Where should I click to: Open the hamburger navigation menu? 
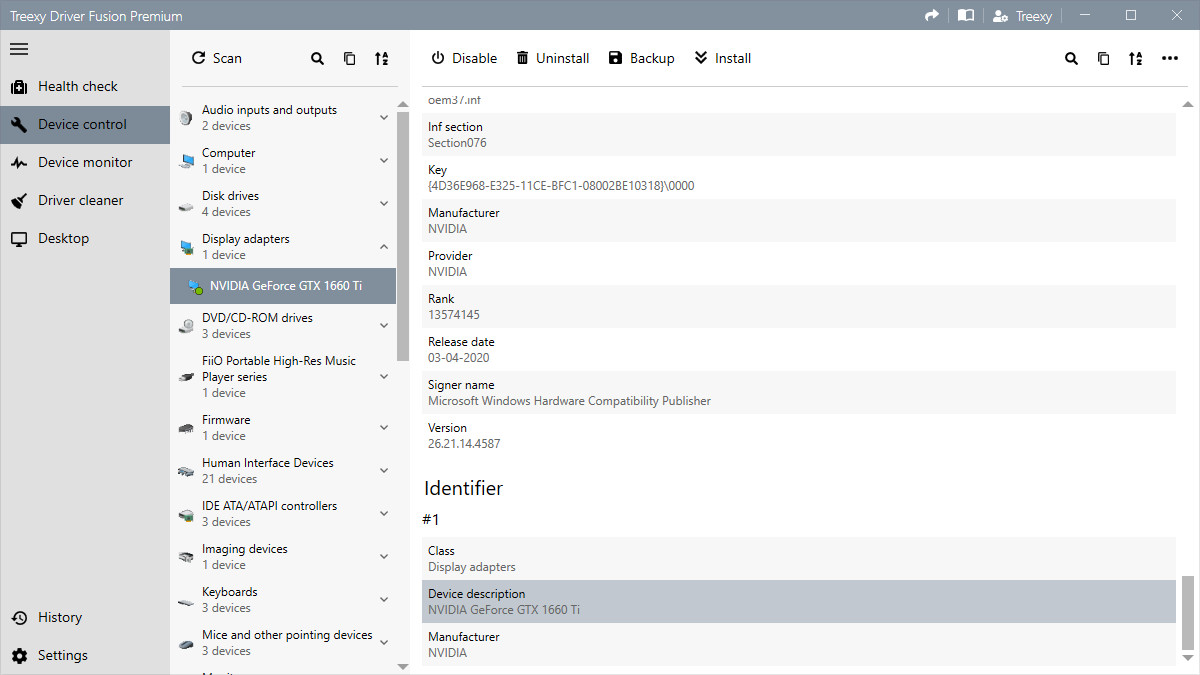tap(18, 50)
